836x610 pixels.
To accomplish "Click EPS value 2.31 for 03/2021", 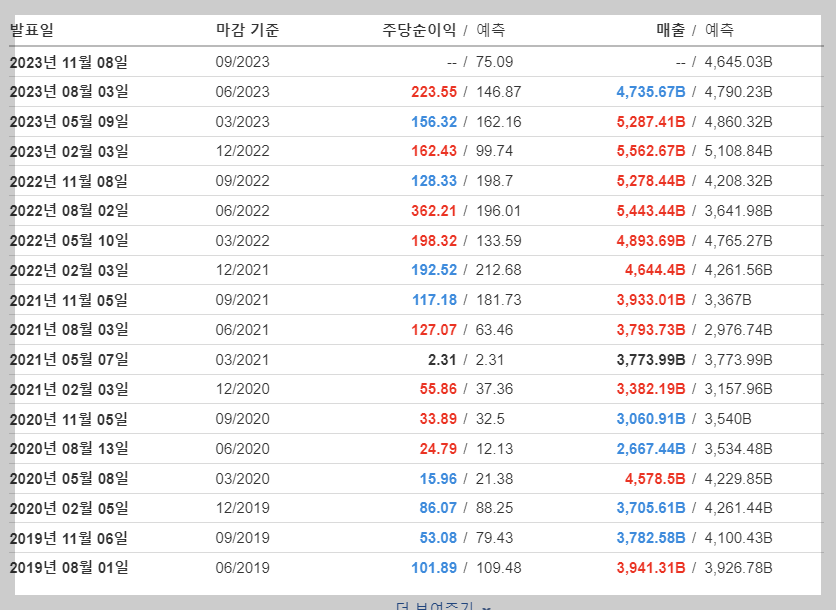I will point(442,359).
